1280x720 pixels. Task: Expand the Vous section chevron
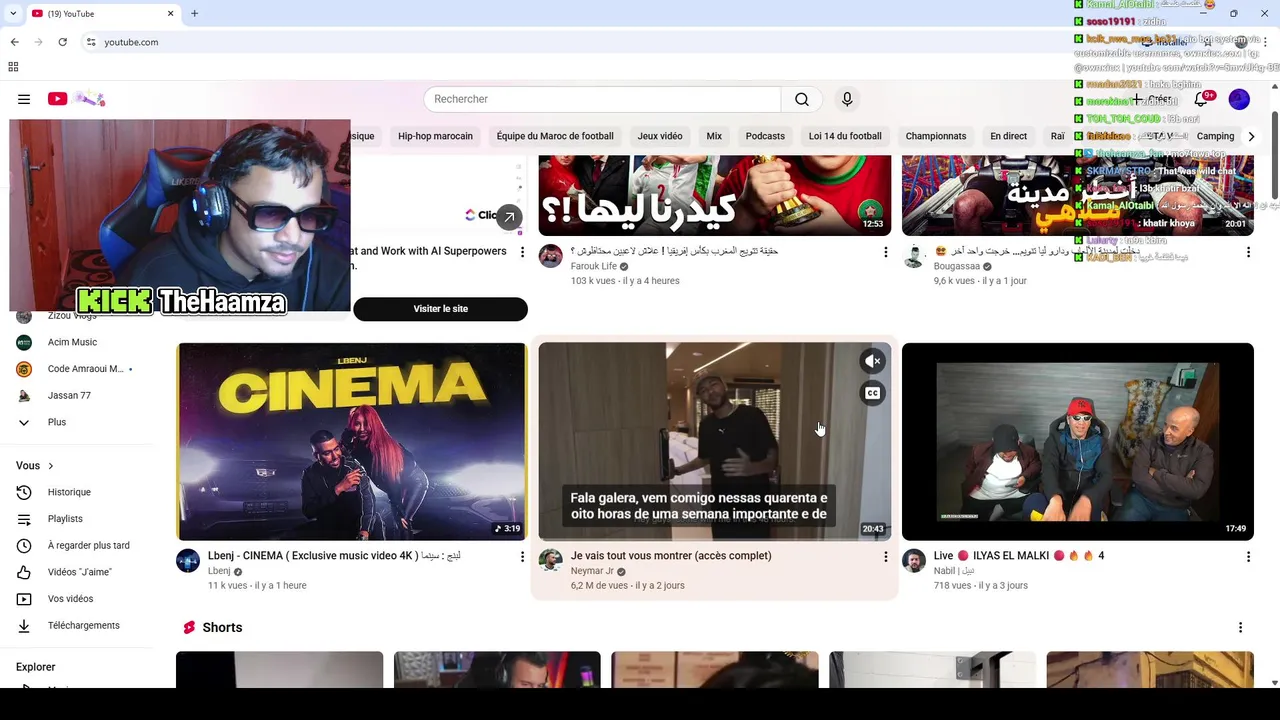(x=50, y=466)
